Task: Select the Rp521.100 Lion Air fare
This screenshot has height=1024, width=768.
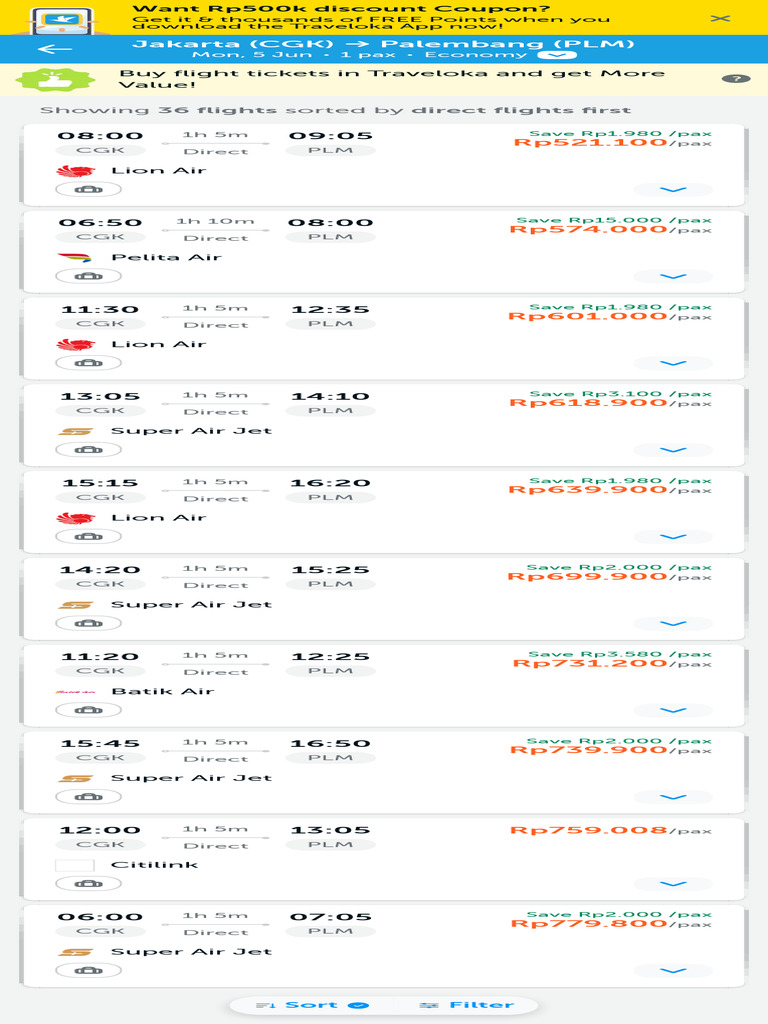Action: 590,142
